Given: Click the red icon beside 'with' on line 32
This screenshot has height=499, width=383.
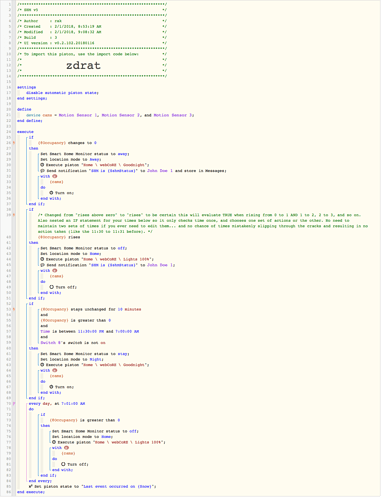Looking at the screenshot, I should click(55, 176).
